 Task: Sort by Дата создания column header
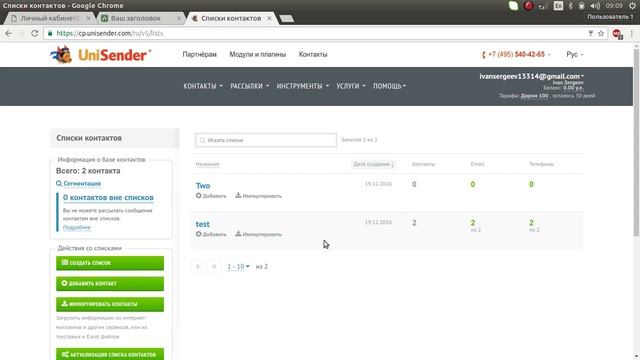pyautogui.click(x=373, y=164)
